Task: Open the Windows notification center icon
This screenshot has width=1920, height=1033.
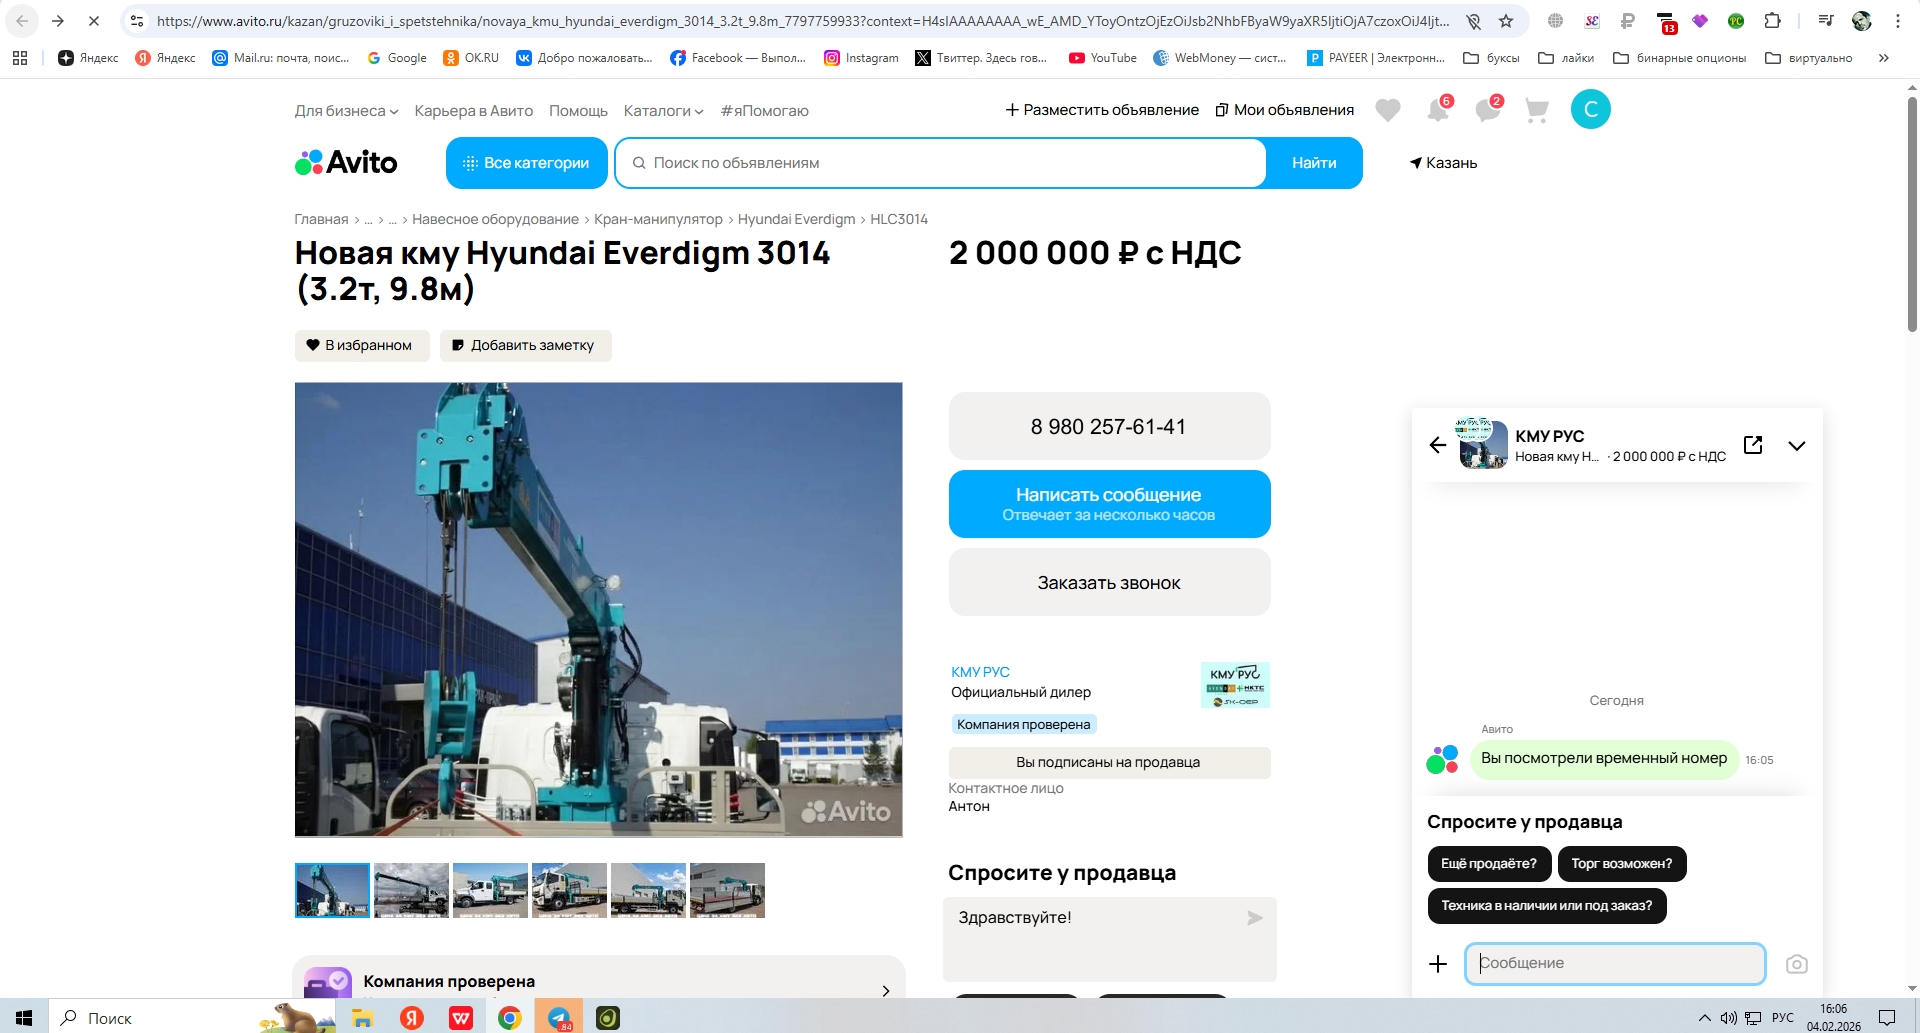Action: 1887,1018
